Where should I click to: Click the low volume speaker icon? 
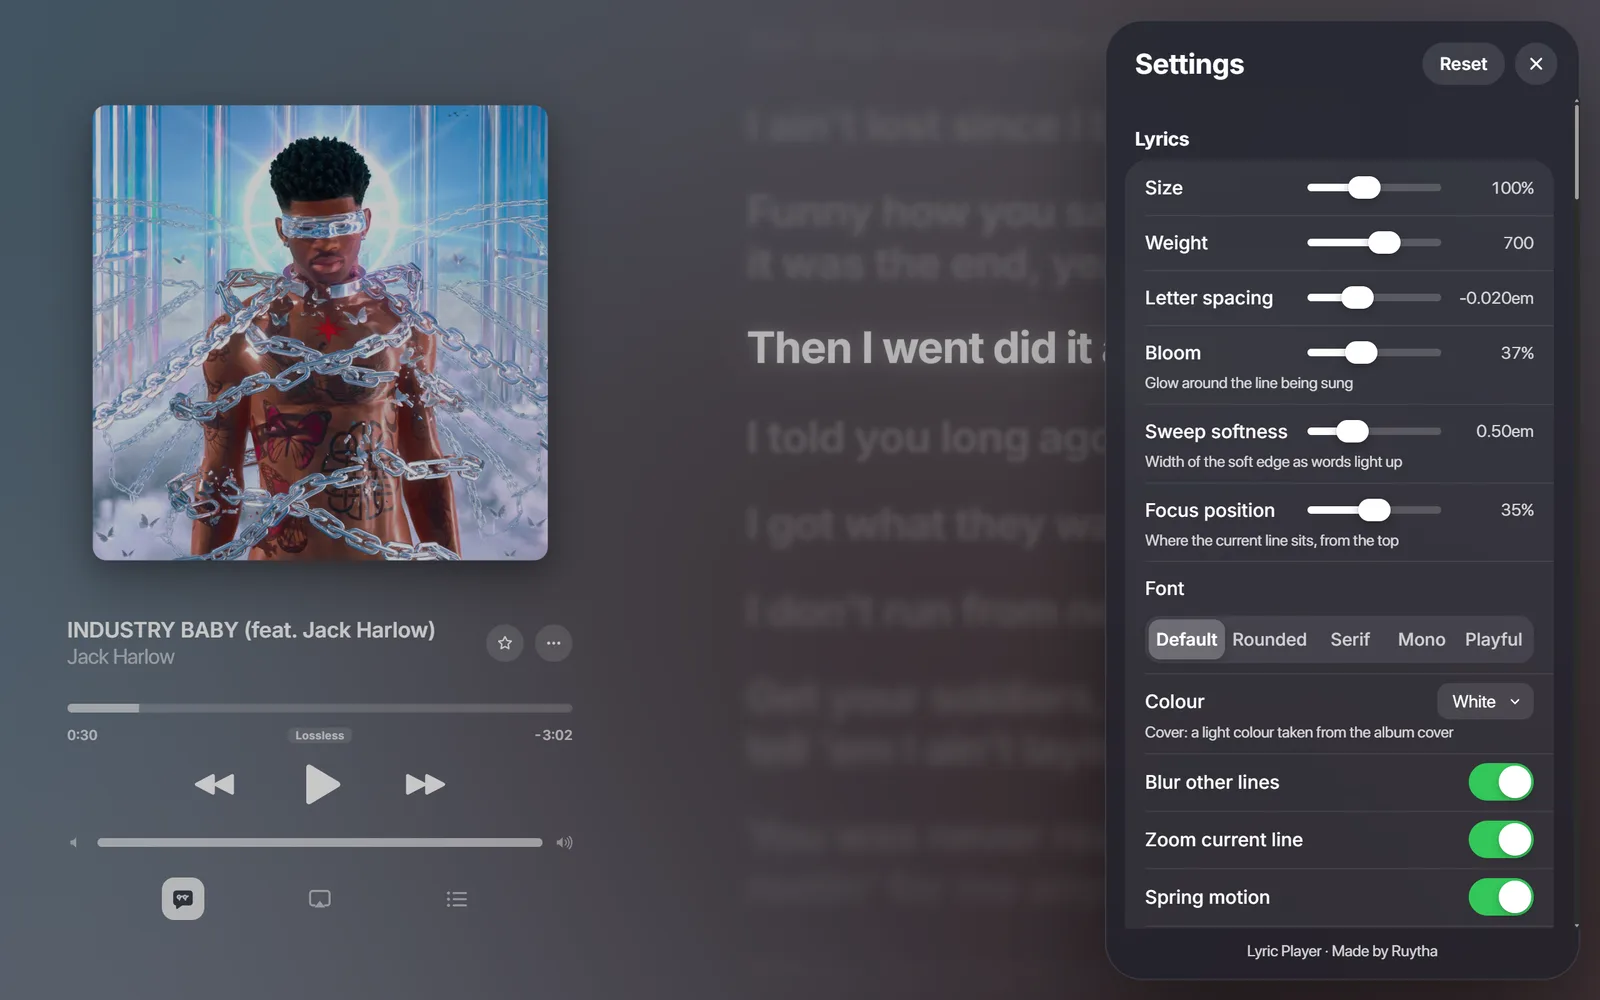tap(73, 842)
